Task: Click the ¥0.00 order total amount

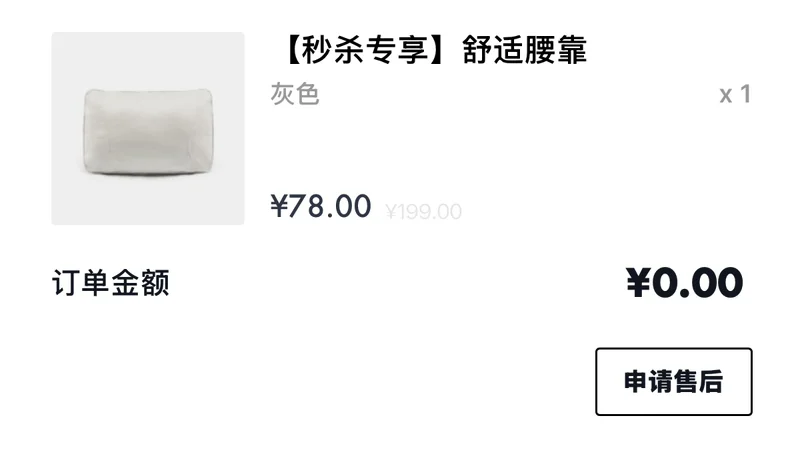Action: click(684, 282)
